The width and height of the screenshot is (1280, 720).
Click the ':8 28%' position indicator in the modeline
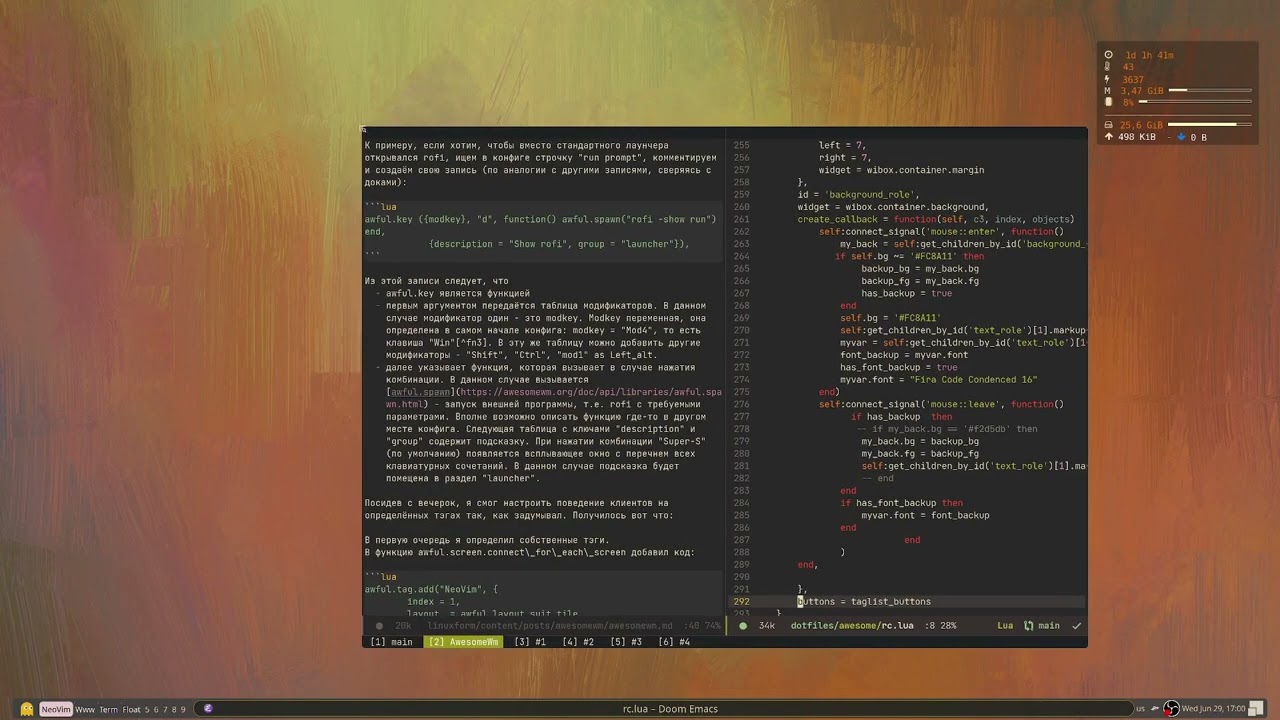pos(941,626)
